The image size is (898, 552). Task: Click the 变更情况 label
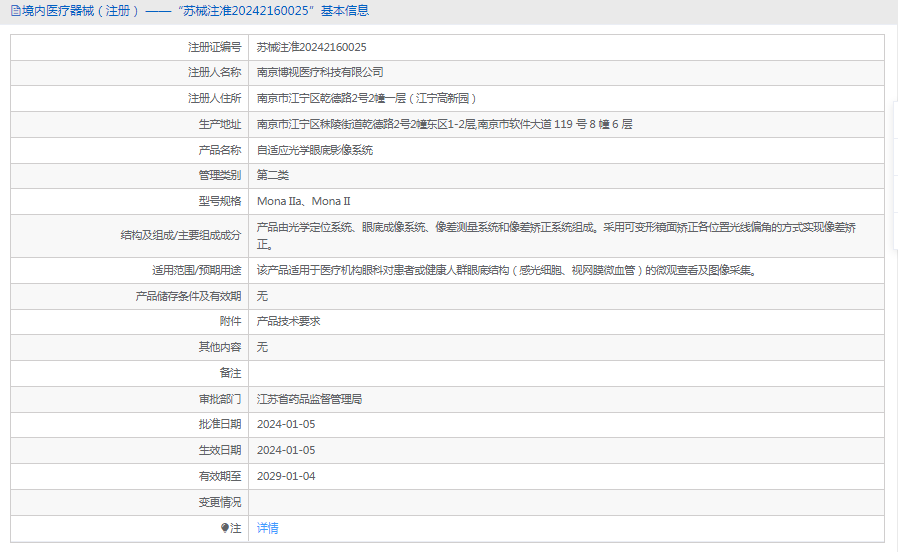[x=220, y=502]
